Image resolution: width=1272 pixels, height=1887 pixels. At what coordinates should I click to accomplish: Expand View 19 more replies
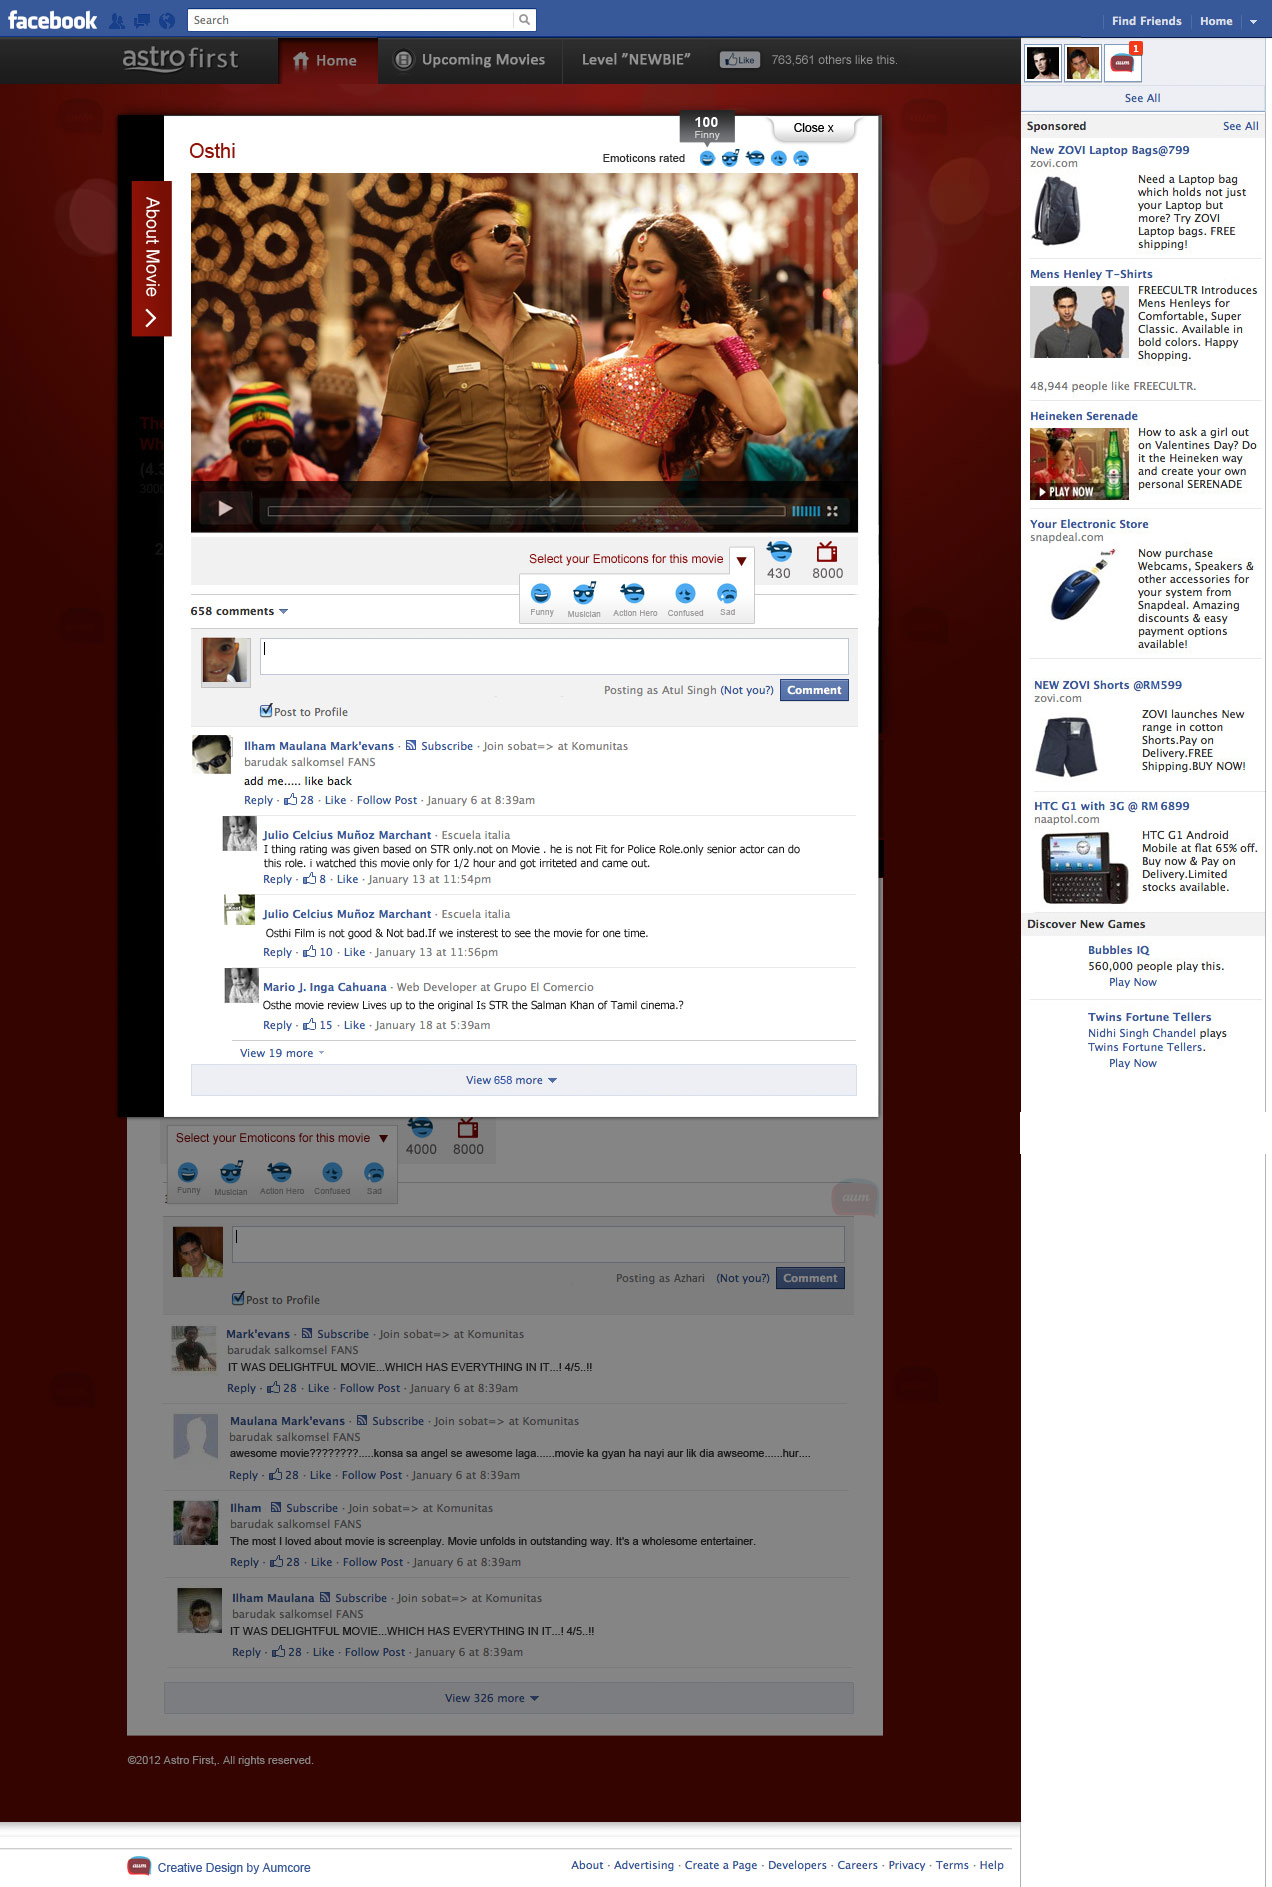tap(282, 1053)
